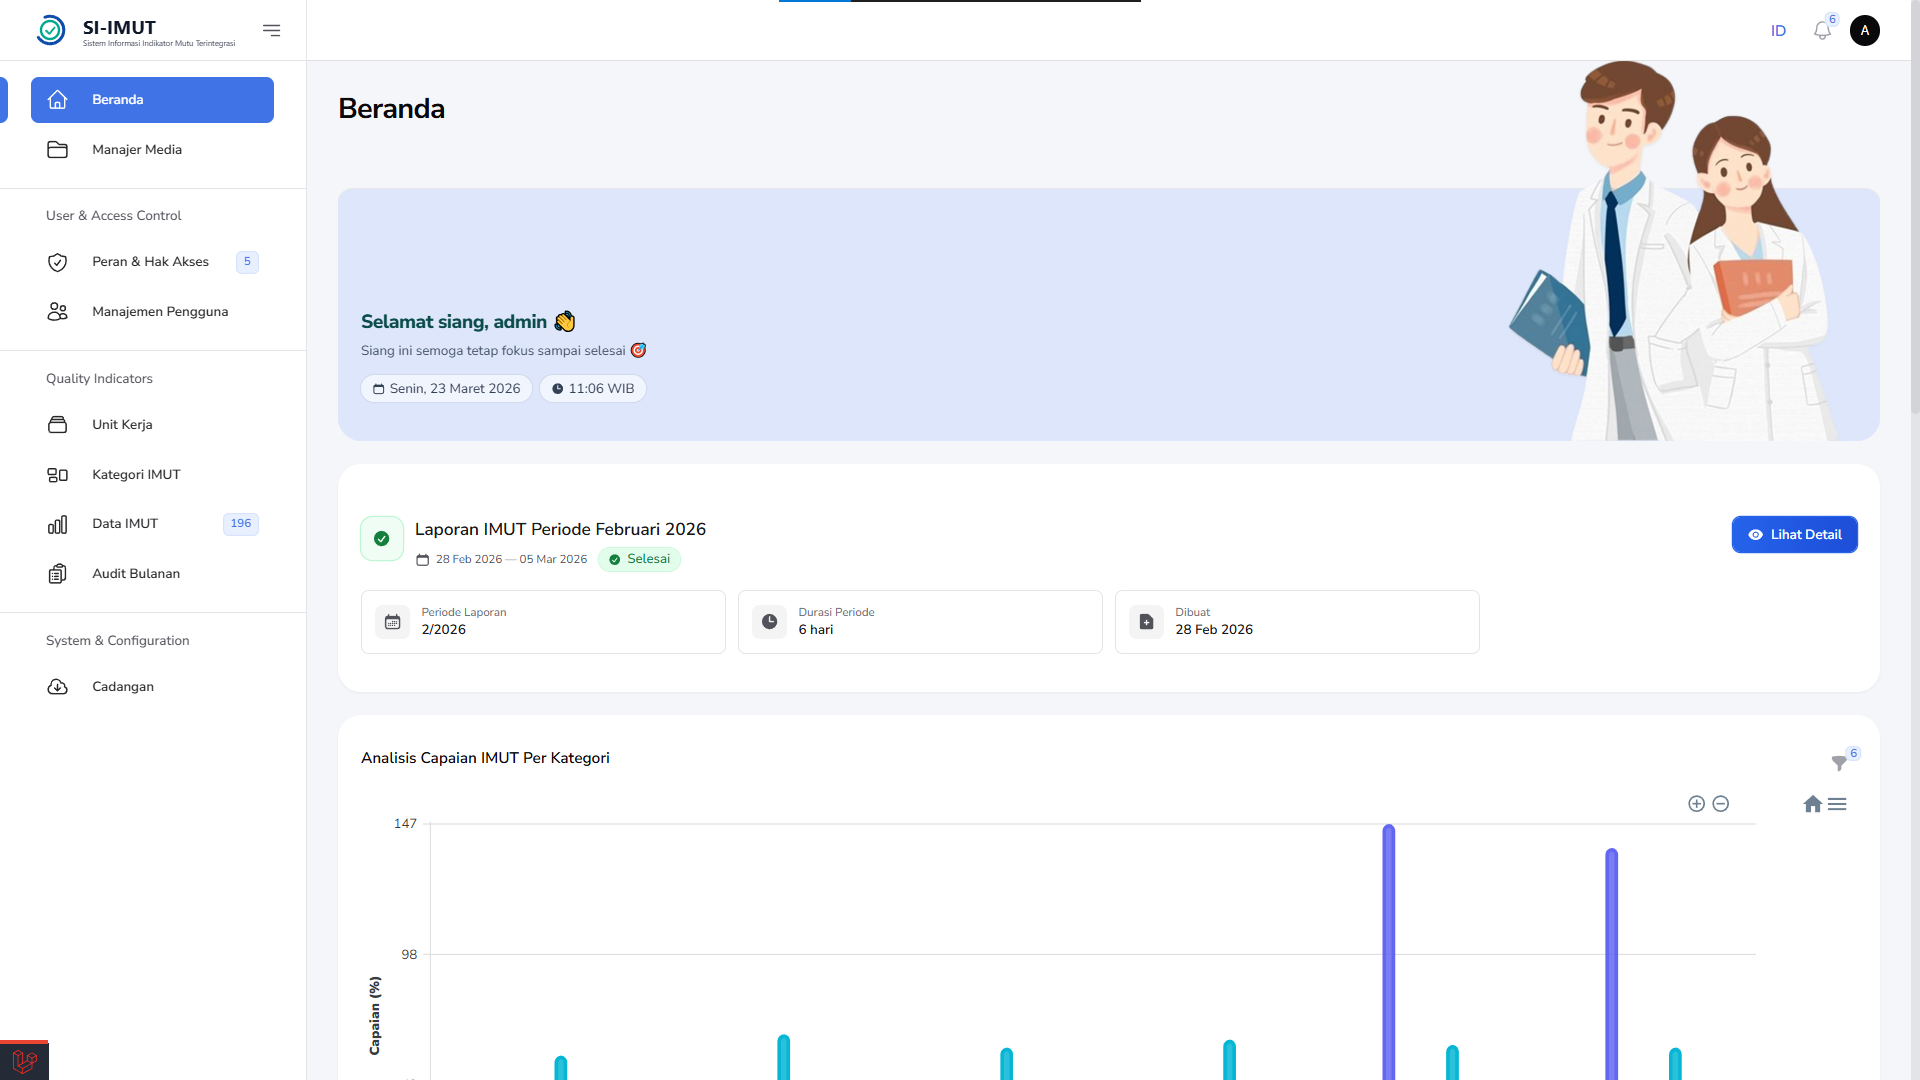The width and height of the screenshot is (1920, 1080).
Task: Click the Selesai status badge
Action: click(639, 559)
